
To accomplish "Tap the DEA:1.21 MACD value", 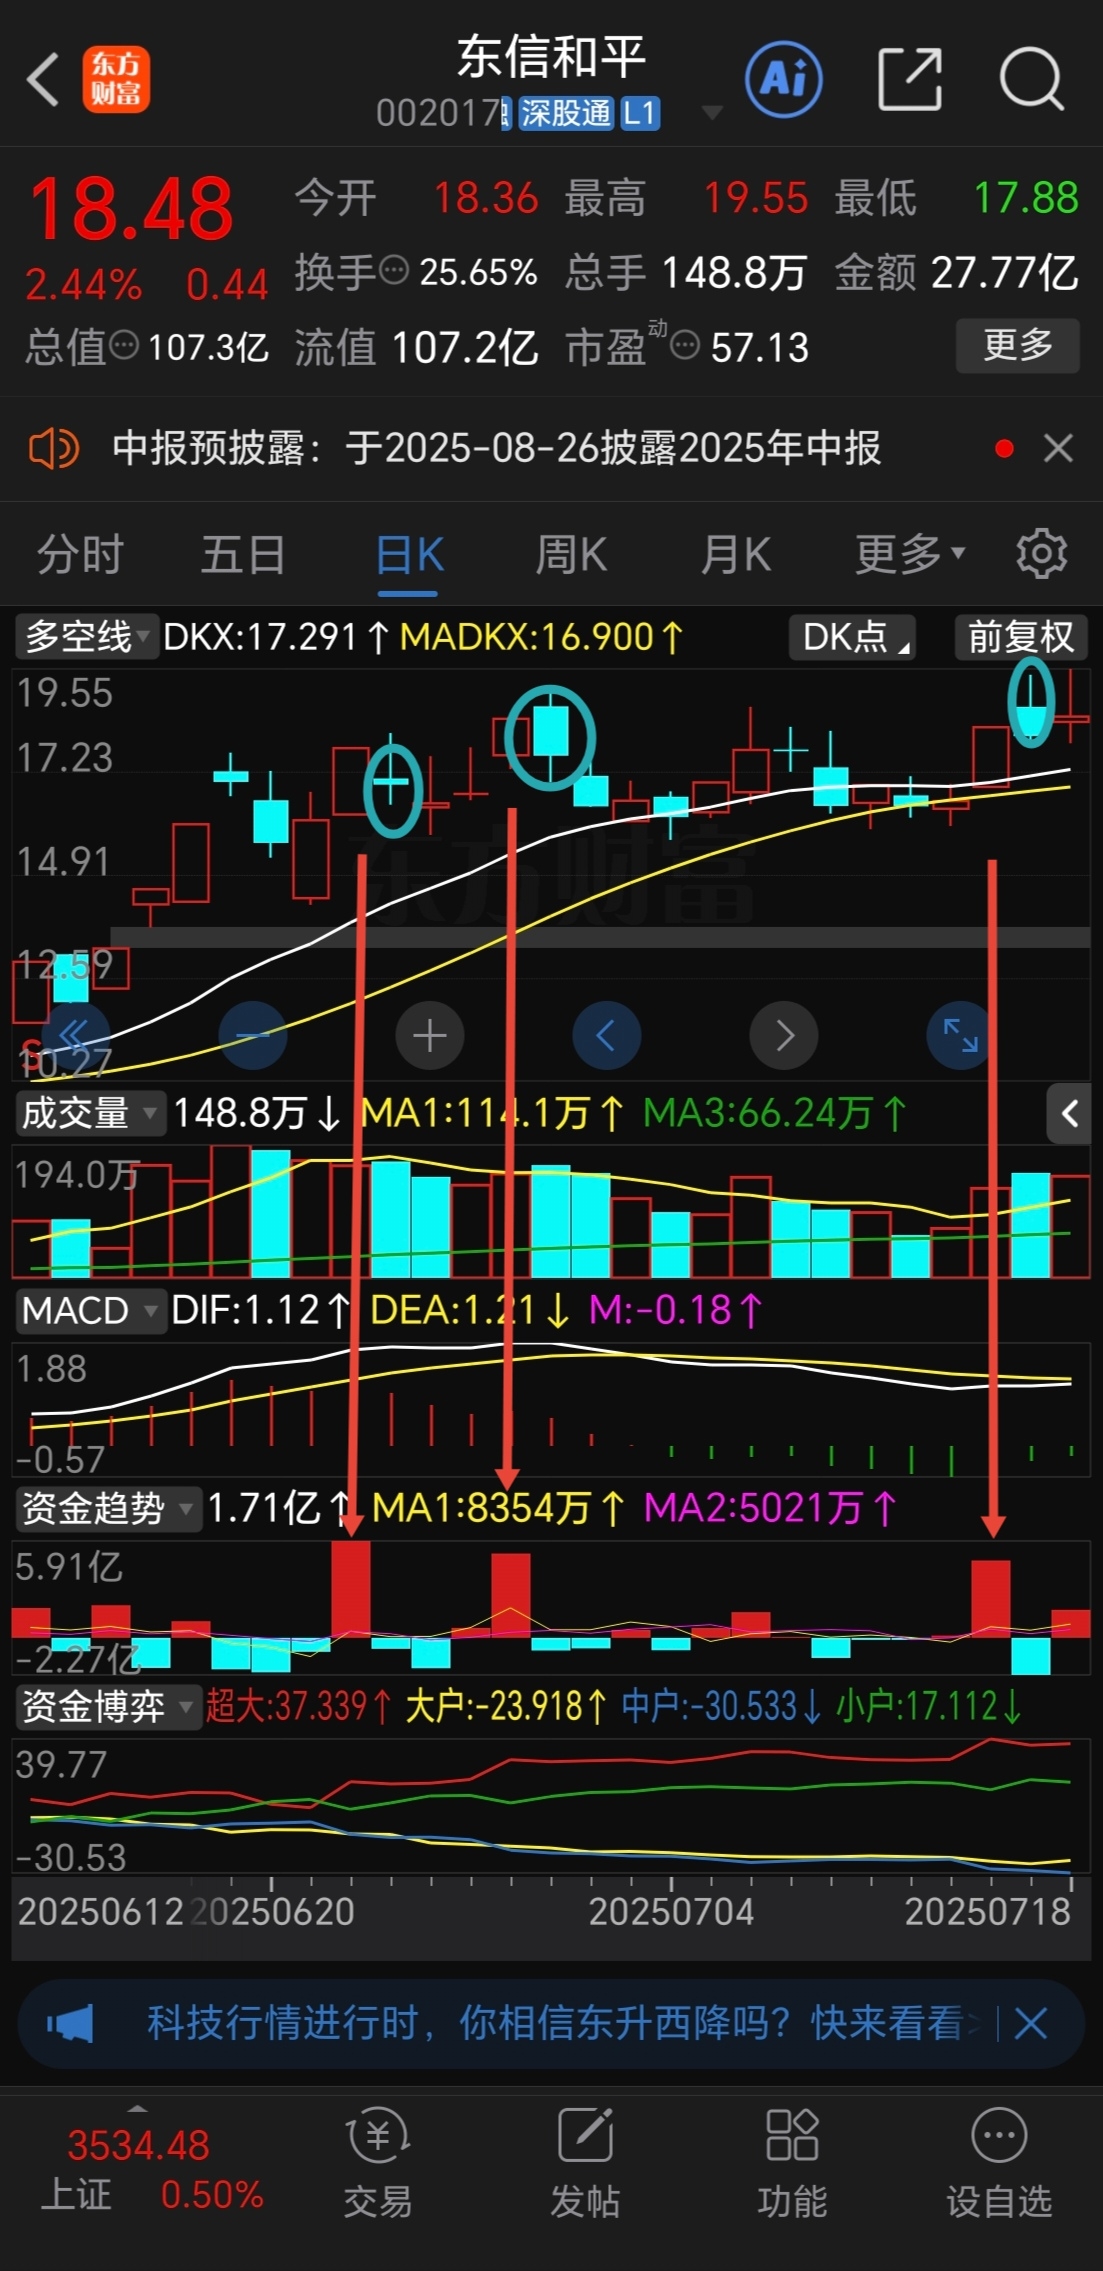I will [471, 1310].
